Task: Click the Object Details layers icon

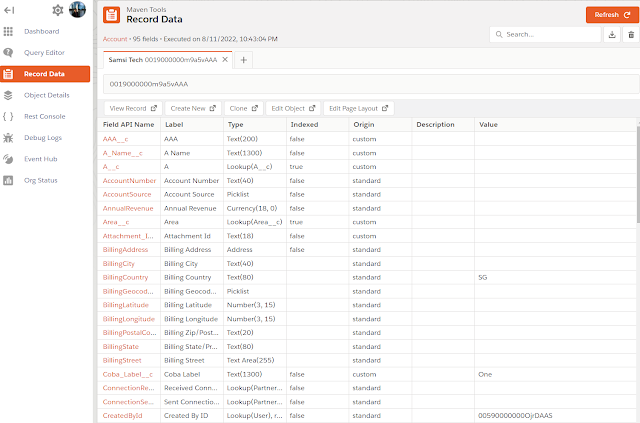Action: coord(8,95)
